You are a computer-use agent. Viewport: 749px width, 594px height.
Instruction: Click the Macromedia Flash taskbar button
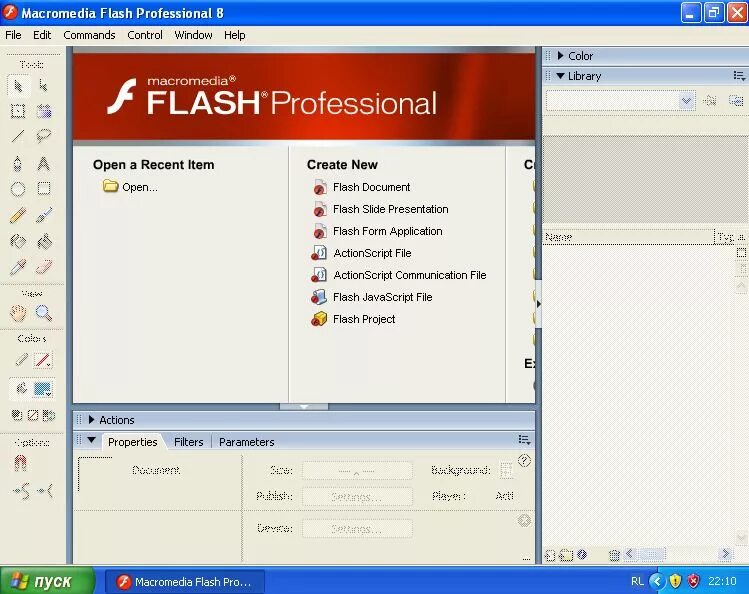pos(185,582)
